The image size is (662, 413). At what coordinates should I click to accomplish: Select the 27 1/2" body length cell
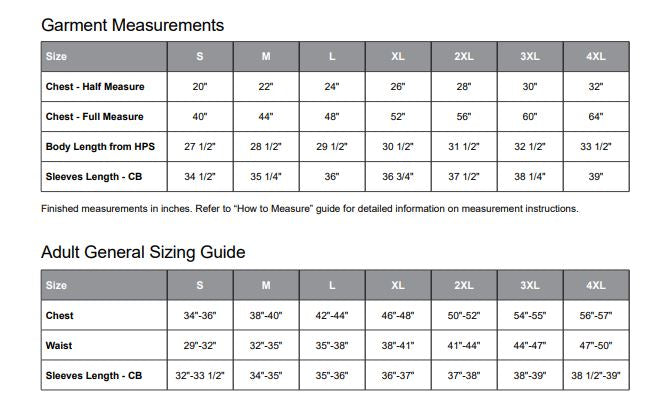[x=200, y=147]
